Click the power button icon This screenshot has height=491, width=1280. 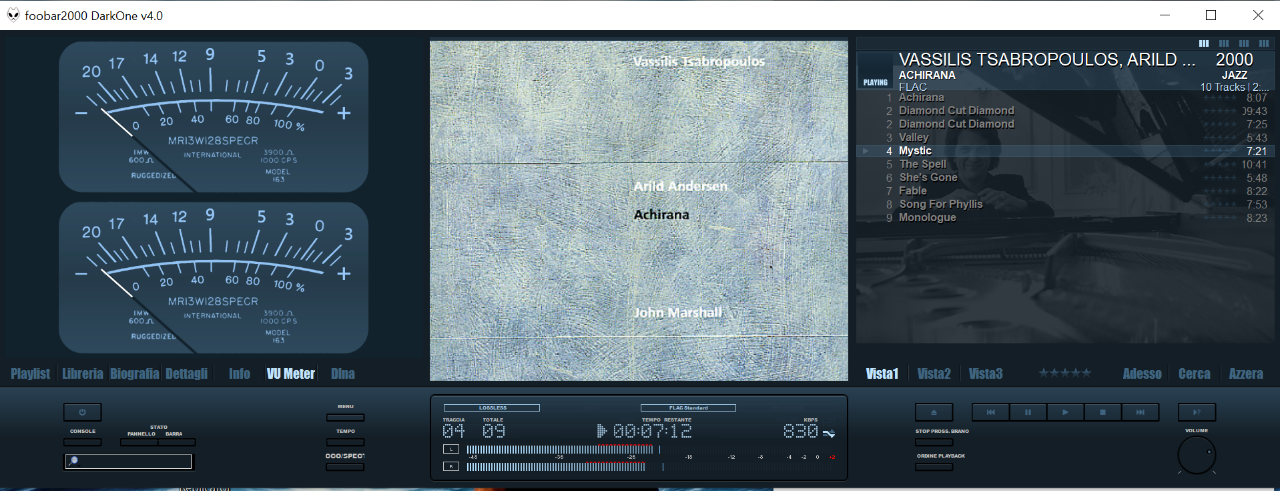(x=82, y=412)
